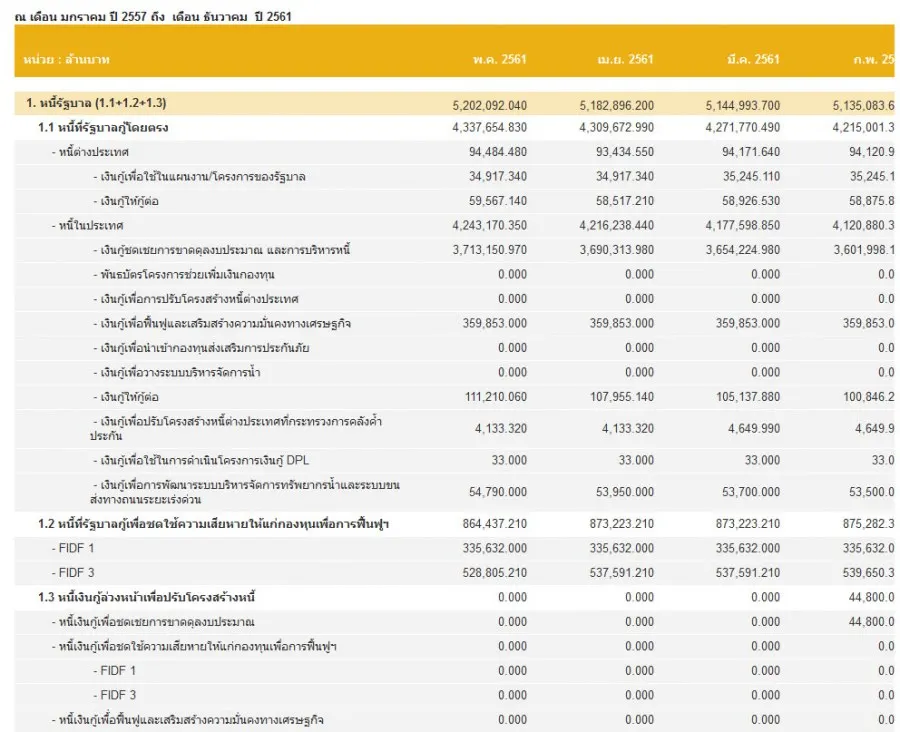Click the เม.ย. 2561 column header
Screen dimensions: 900x732
[x=628, y=59]
